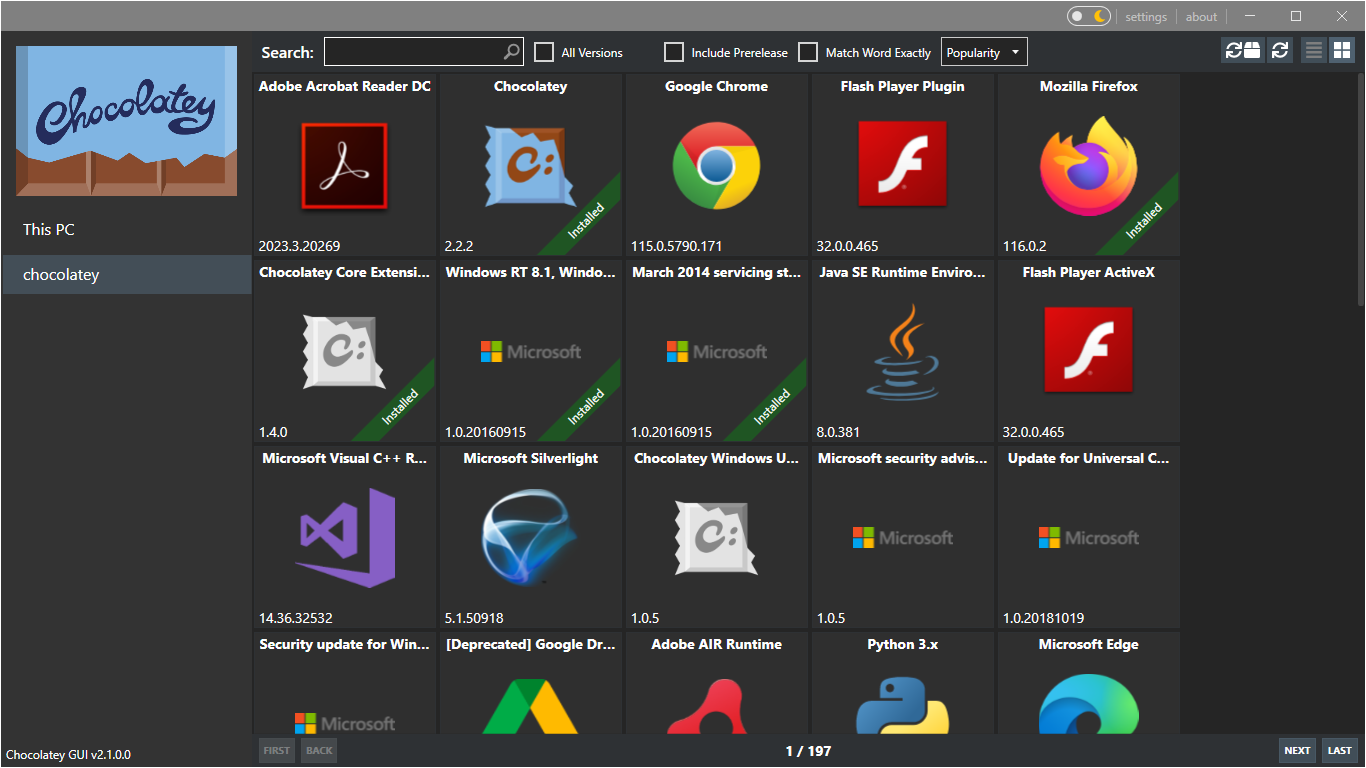Screen dimensions: 1366x768
Task: Click version text "14.36.32532"
Action: pyautogui.click(x=296, y=618)
